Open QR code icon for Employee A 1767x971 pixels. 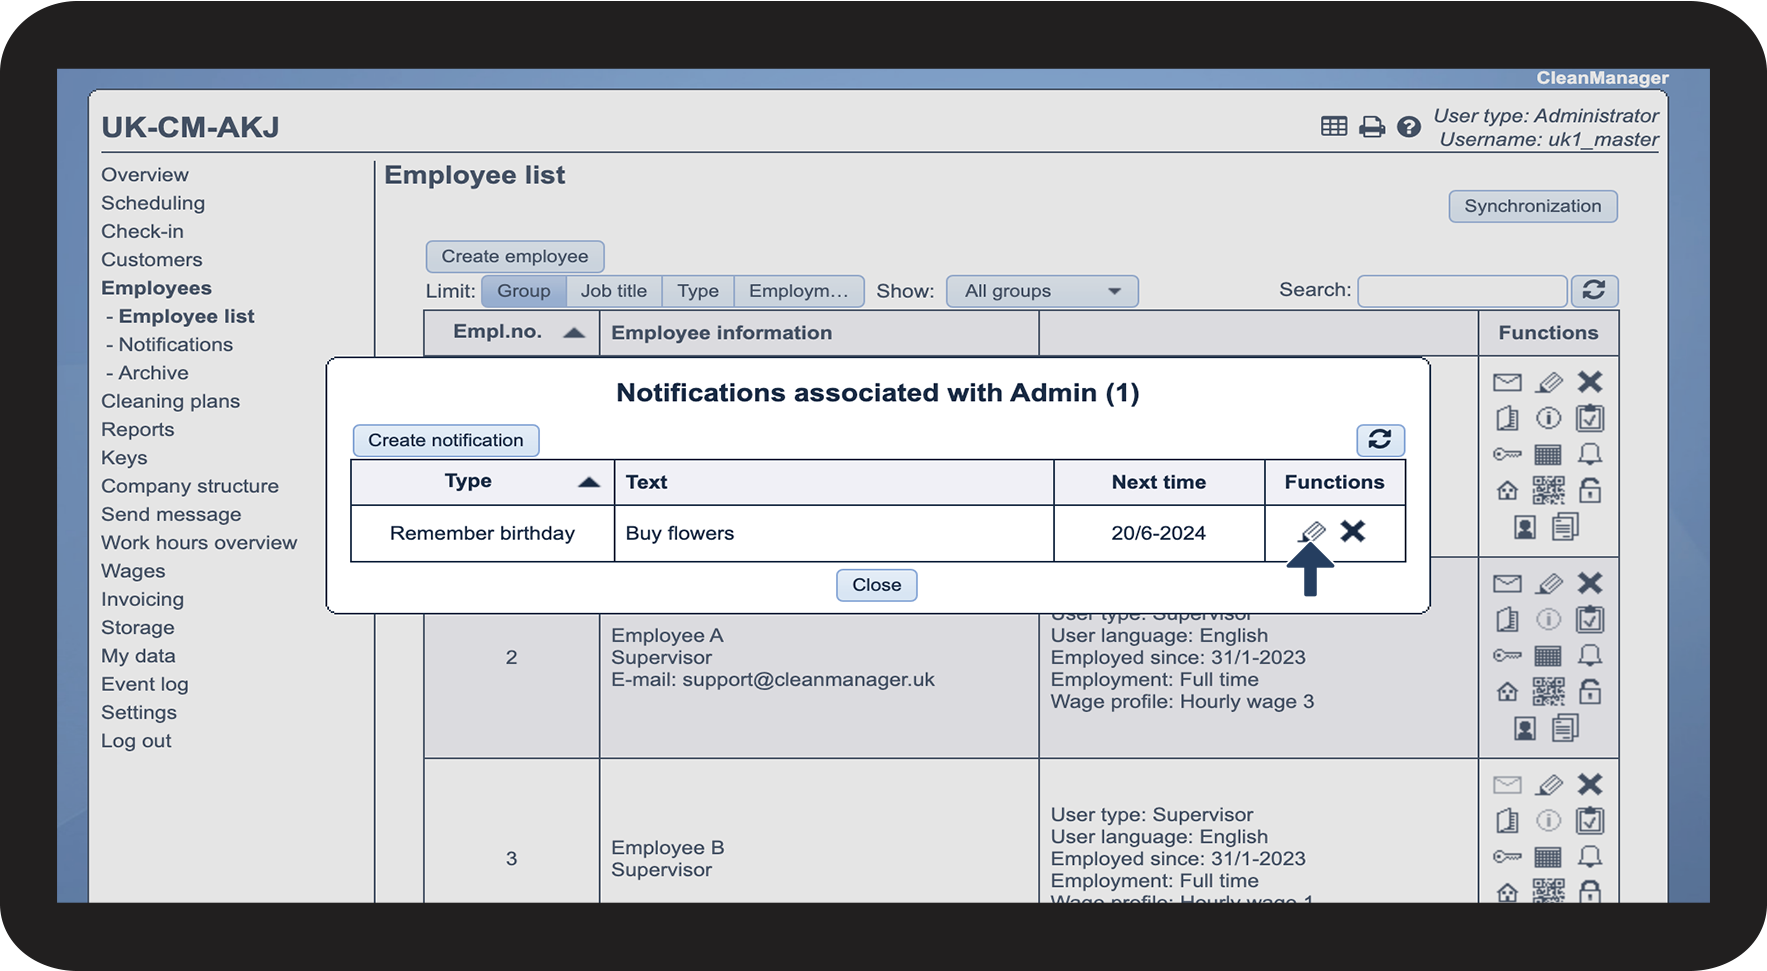pyautogui.click(x=1548, y=691)
